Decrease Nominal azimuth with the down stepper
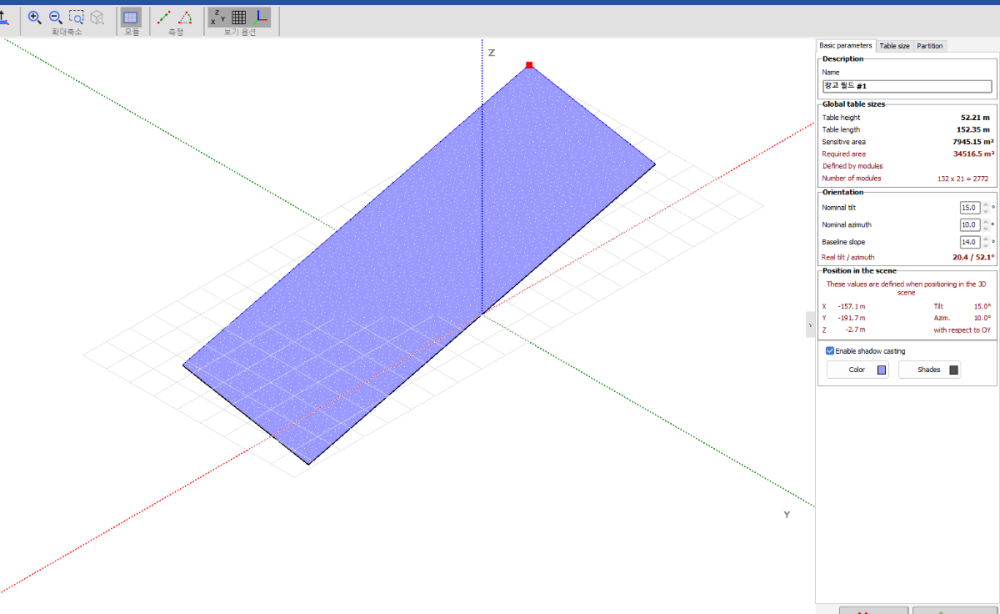1000x614 pixels. click(x=986, y=229)
